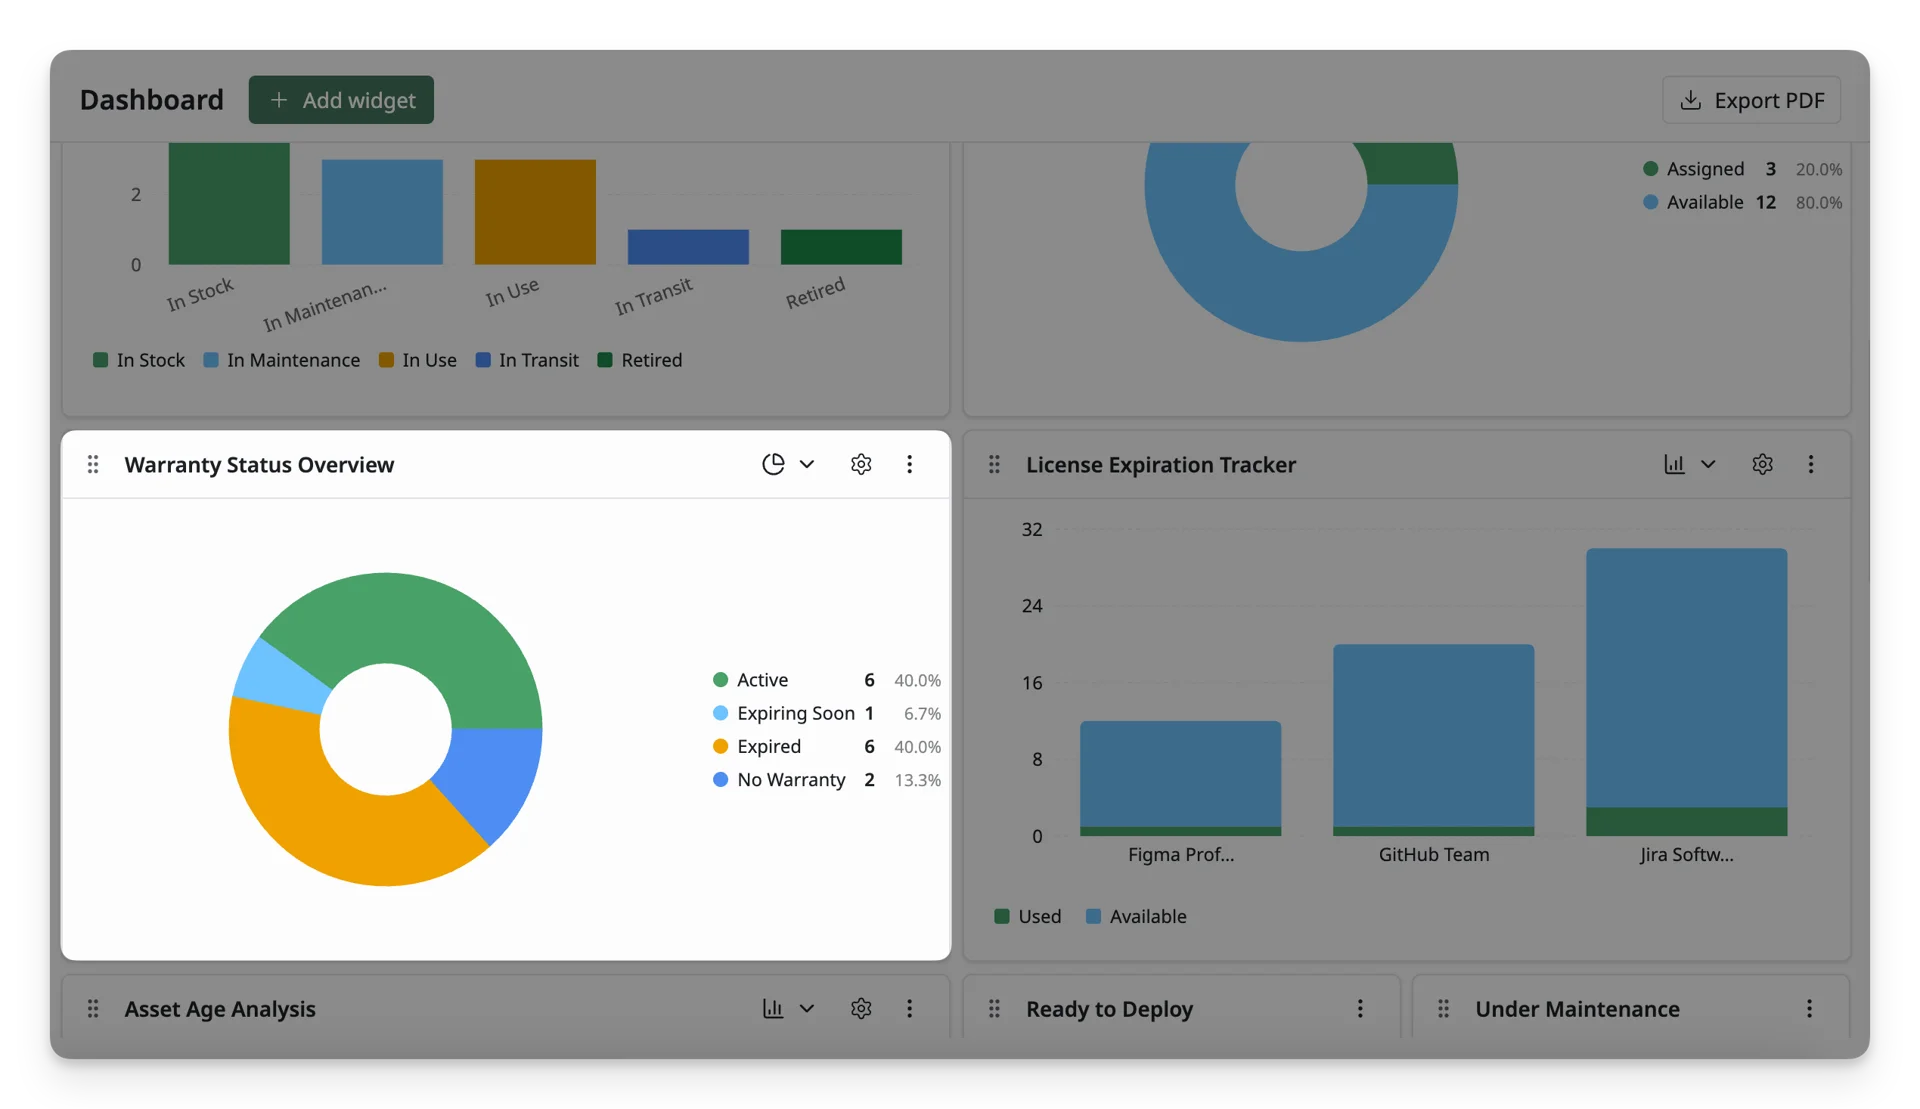Export the dashboard as PDF
The height and width of the screenshot is (1109, 1920).
point(1751,100)
